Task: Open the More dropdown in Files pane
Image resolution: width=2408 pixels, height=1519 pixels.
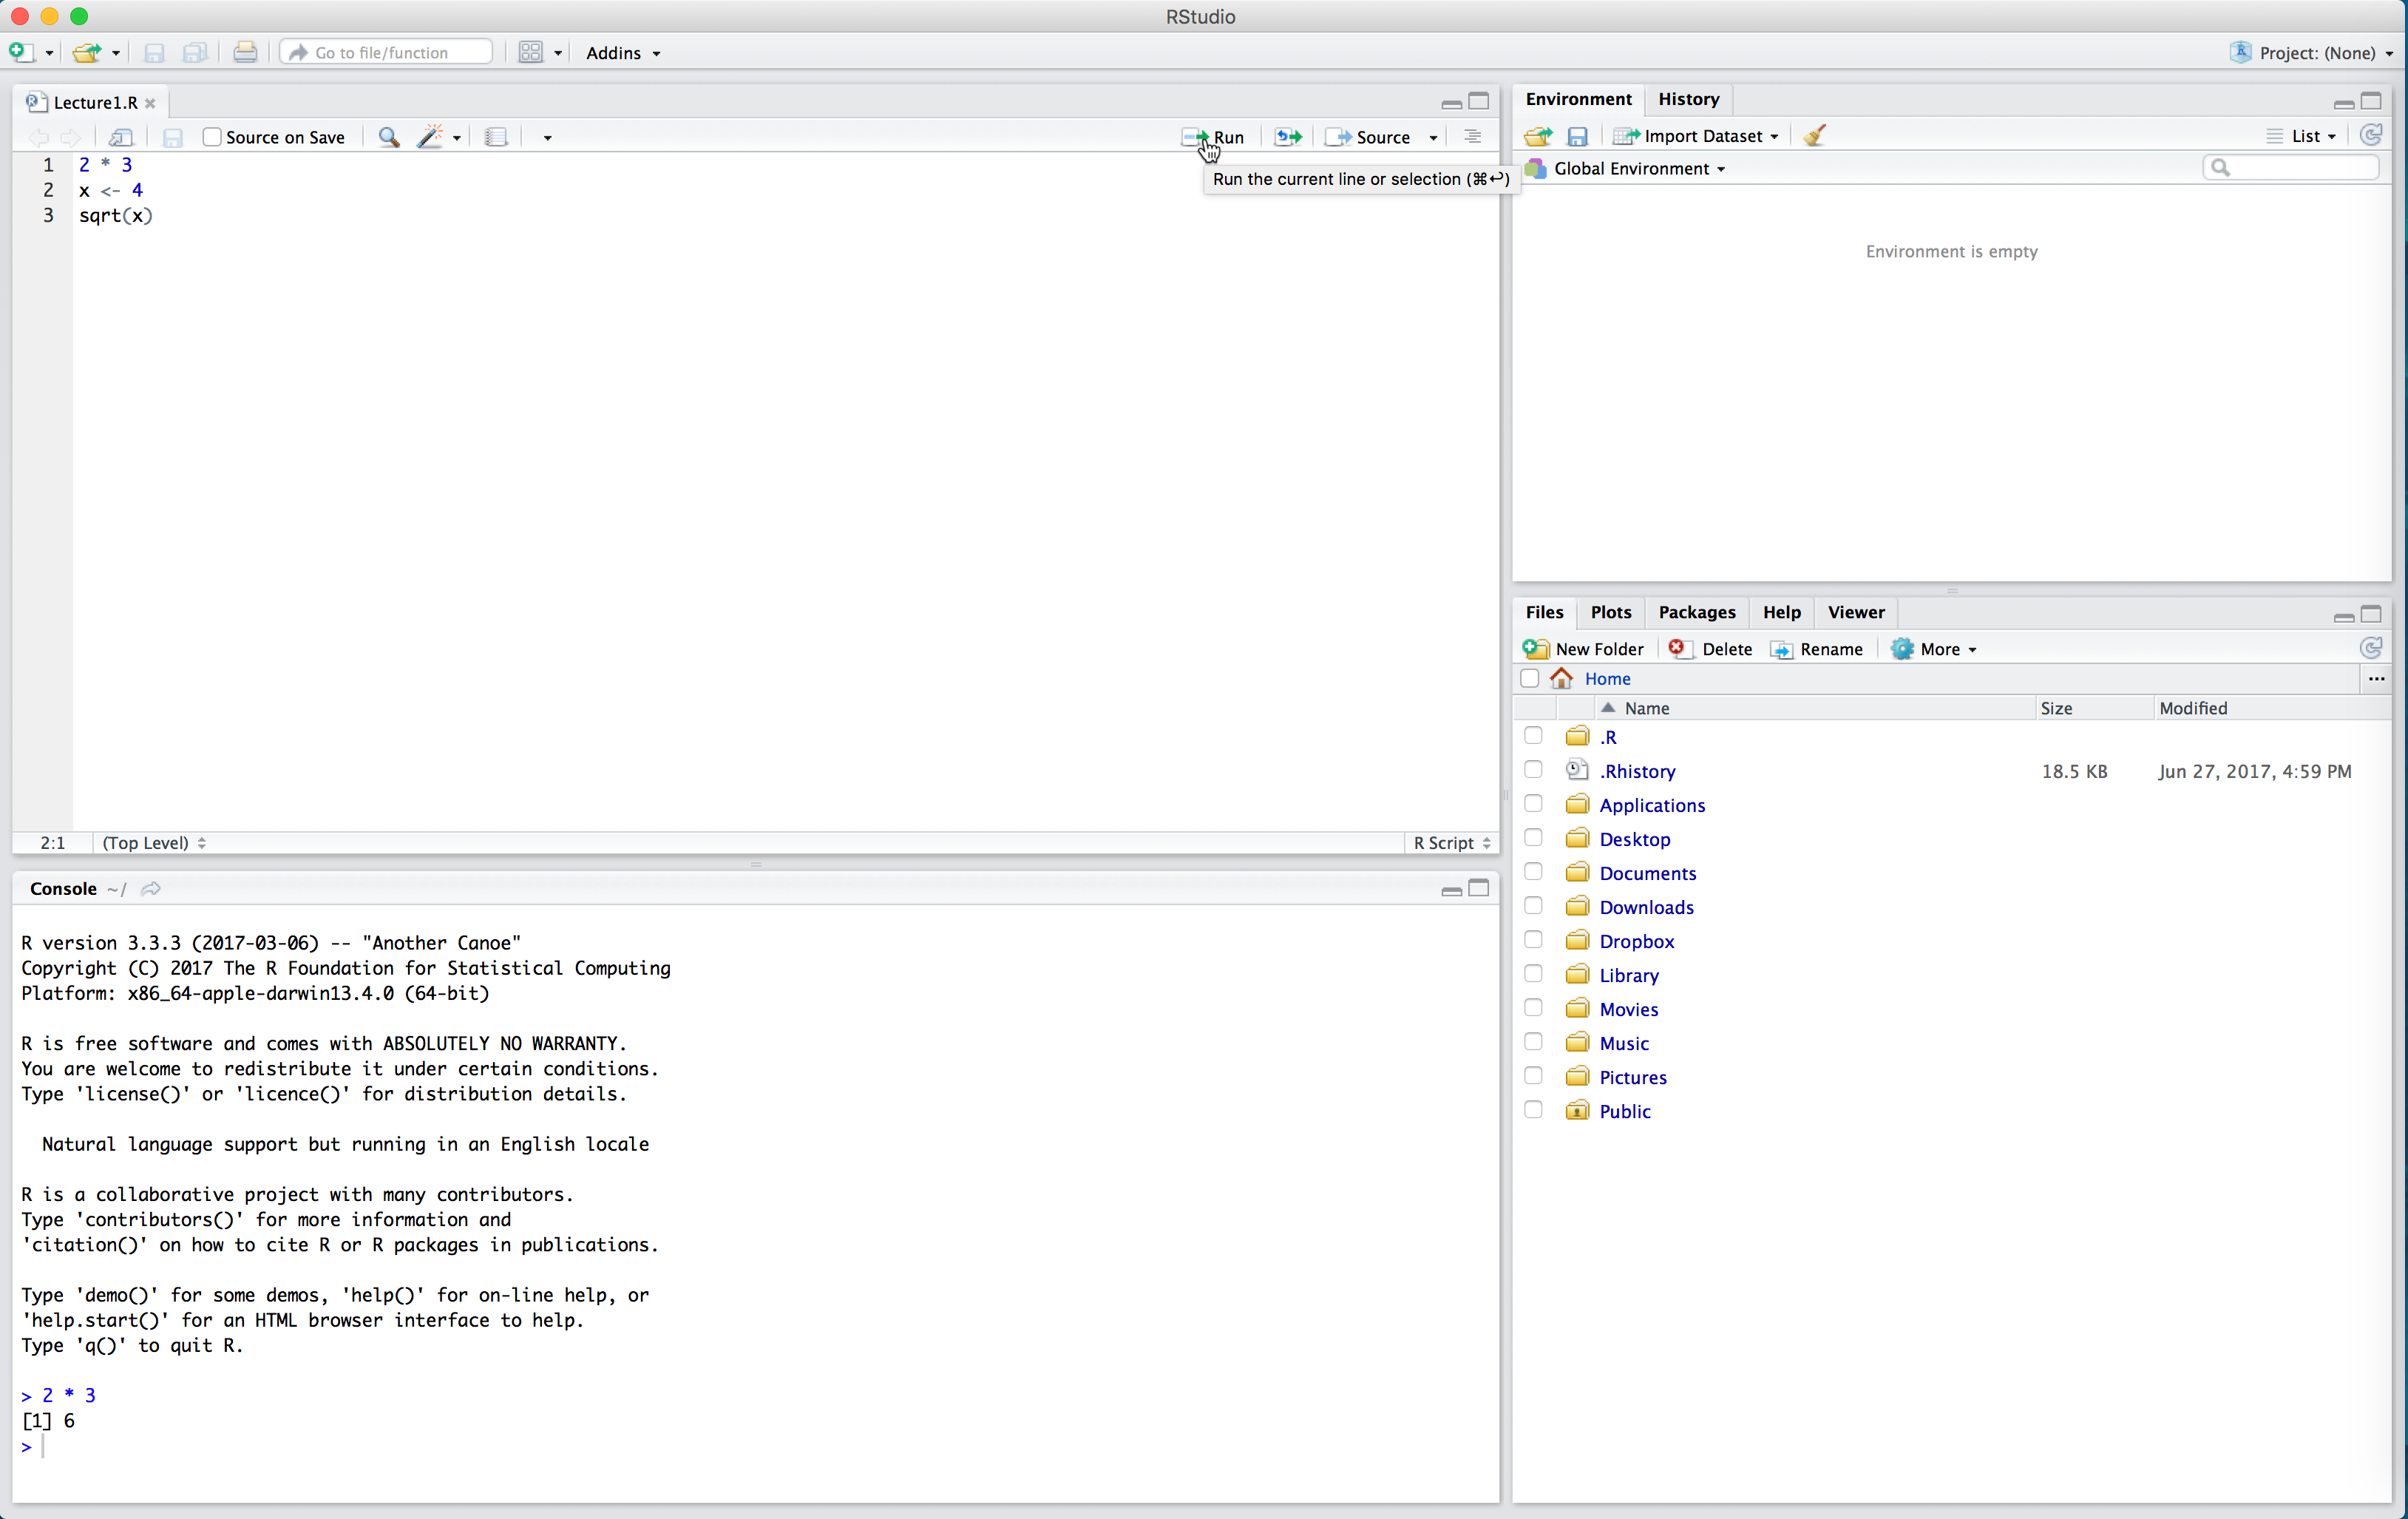Action: point(1935,649)
